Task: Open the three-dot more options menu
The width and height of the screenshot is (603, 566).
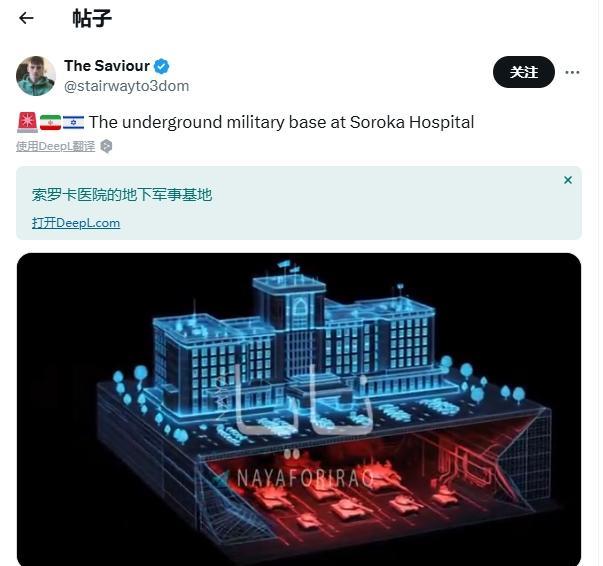Action: [x=572, y=72]
